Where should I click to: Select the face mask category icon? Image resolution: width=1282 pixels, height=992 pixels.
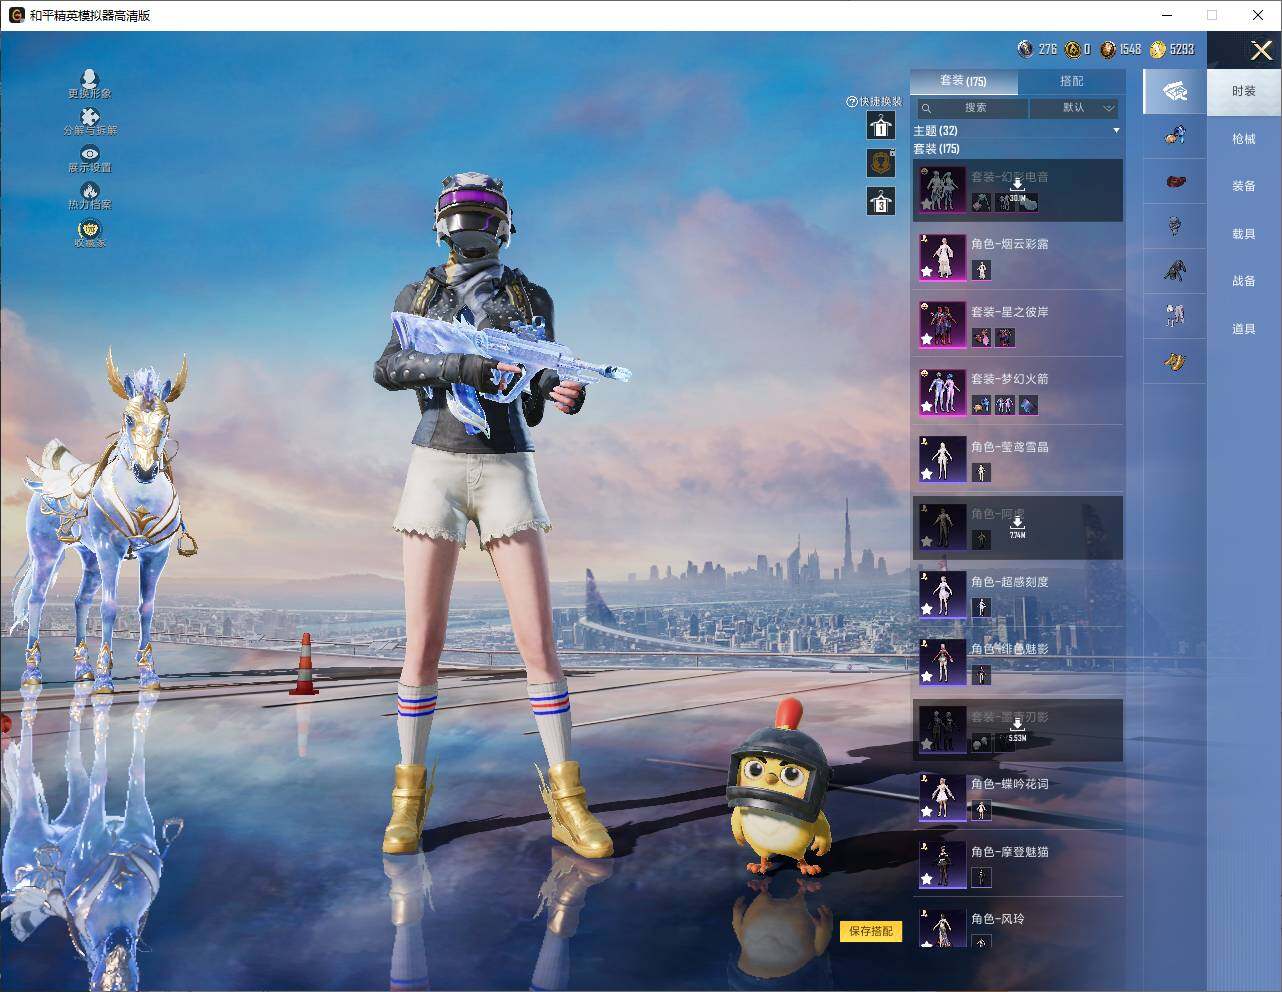click(x=1175, y=226)
